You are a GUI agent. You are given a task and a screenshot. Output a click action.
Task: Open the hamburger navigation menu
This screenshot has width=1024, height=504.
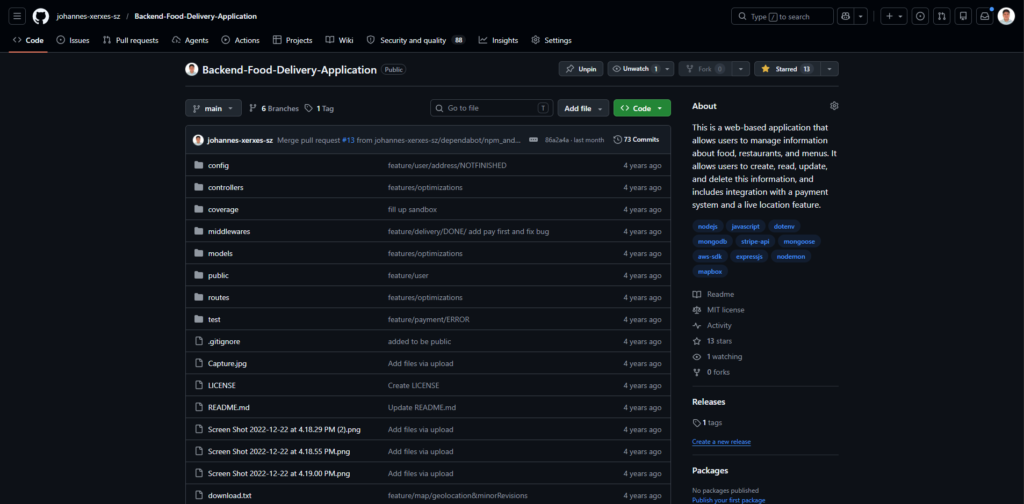point(18,16)
